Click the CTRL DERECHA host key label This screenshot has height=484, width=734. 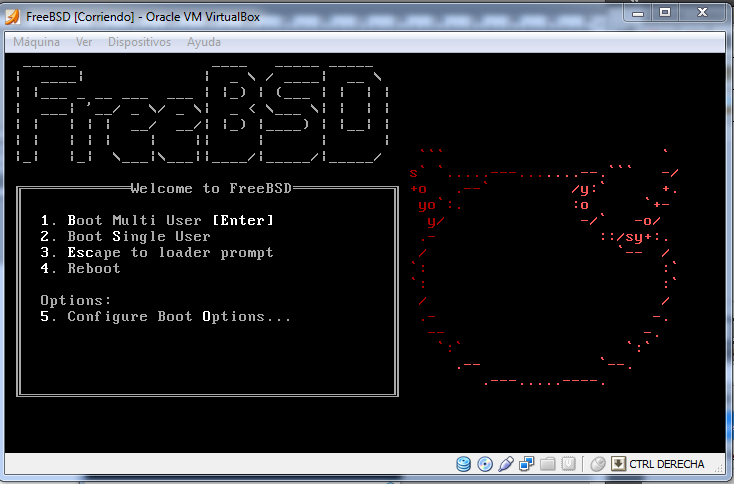pyautogui.click(x=667, y=464)
